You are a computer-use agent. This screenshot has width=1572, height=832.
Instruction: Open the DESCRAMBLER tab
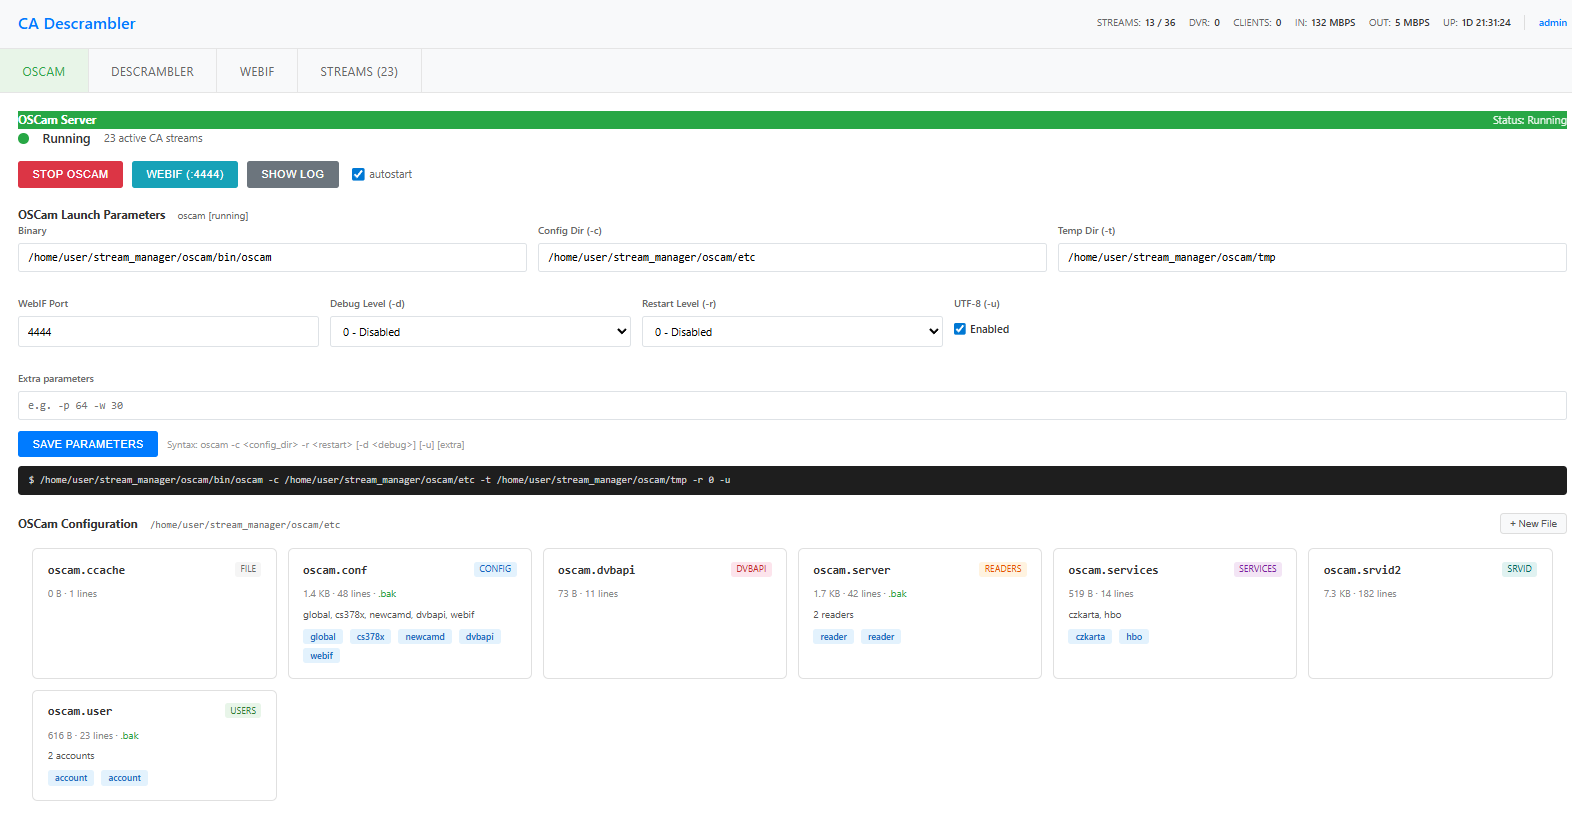[152, 71]
